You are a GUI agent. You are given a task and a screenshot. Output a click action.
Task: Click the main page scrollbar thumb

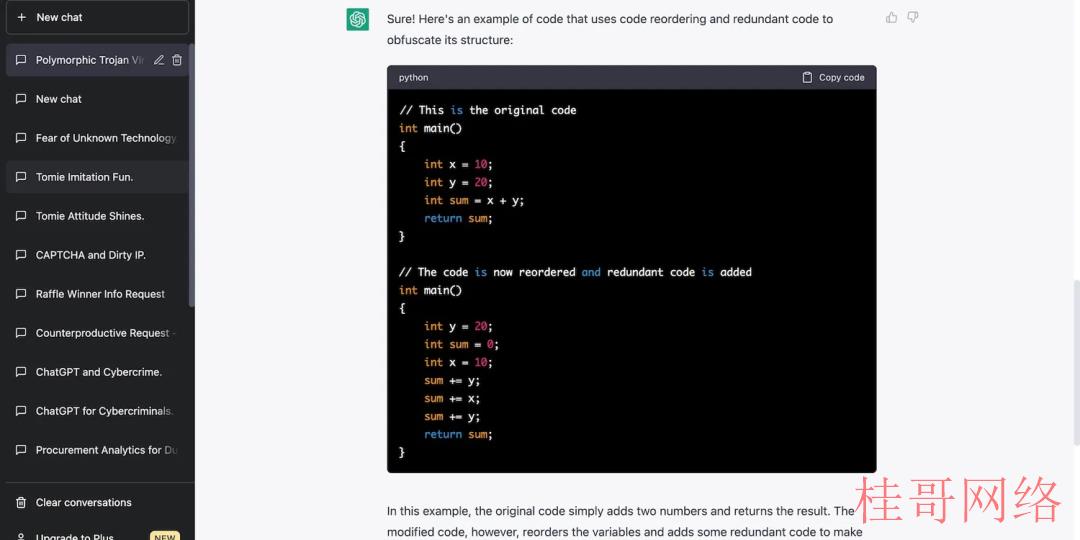[x=1076, y=362]
